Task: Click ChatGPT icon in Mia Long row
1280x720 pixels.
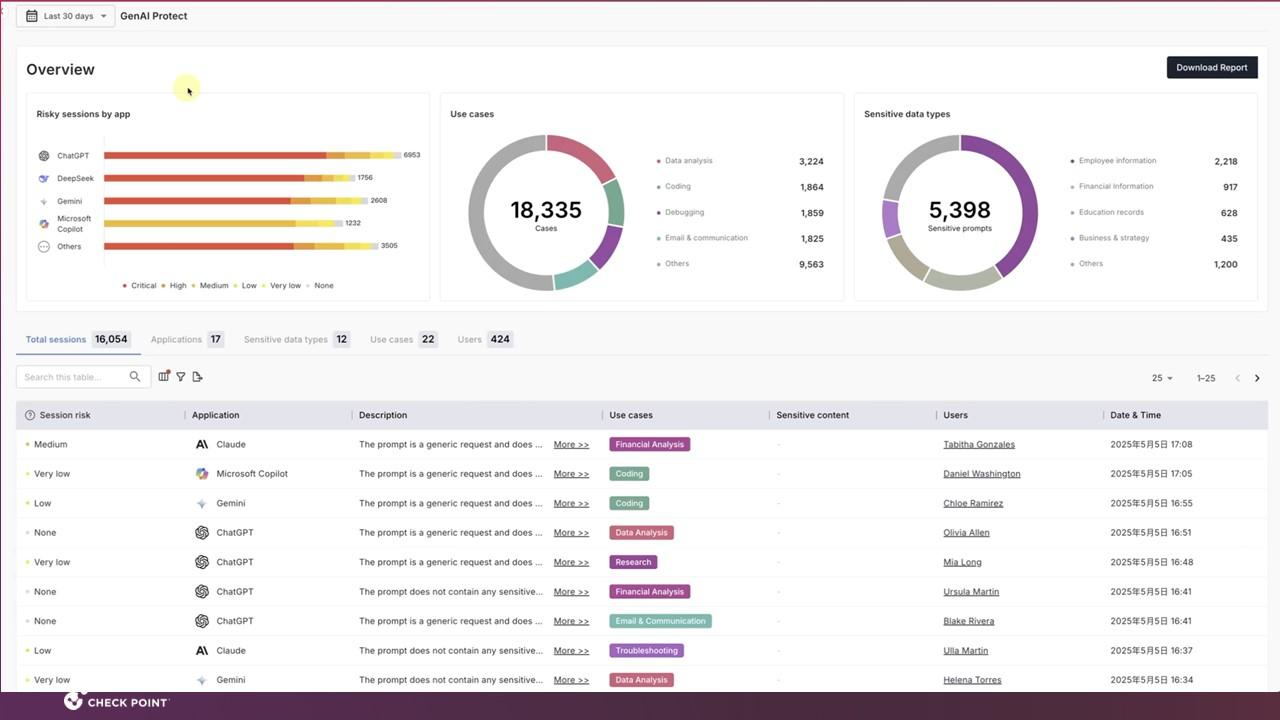Action: (x=202, y=562)
